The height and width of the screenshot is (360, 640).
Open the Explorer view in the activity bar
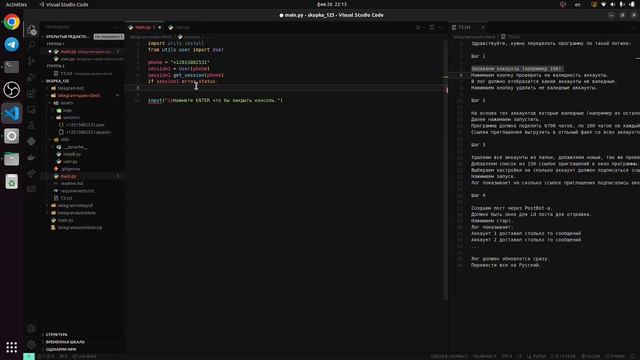tap(31, 29)
